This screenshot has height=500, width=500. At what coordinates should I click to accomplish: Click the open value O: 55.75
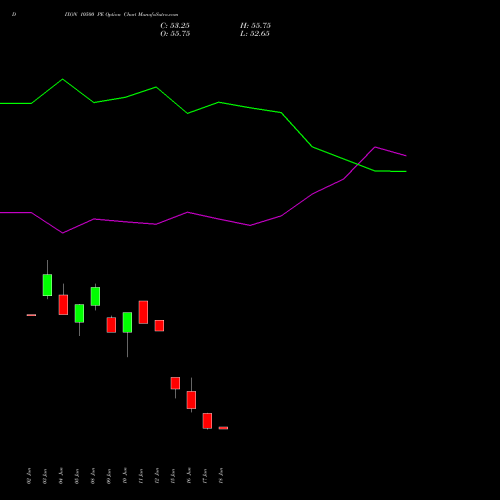click(175, 34)
